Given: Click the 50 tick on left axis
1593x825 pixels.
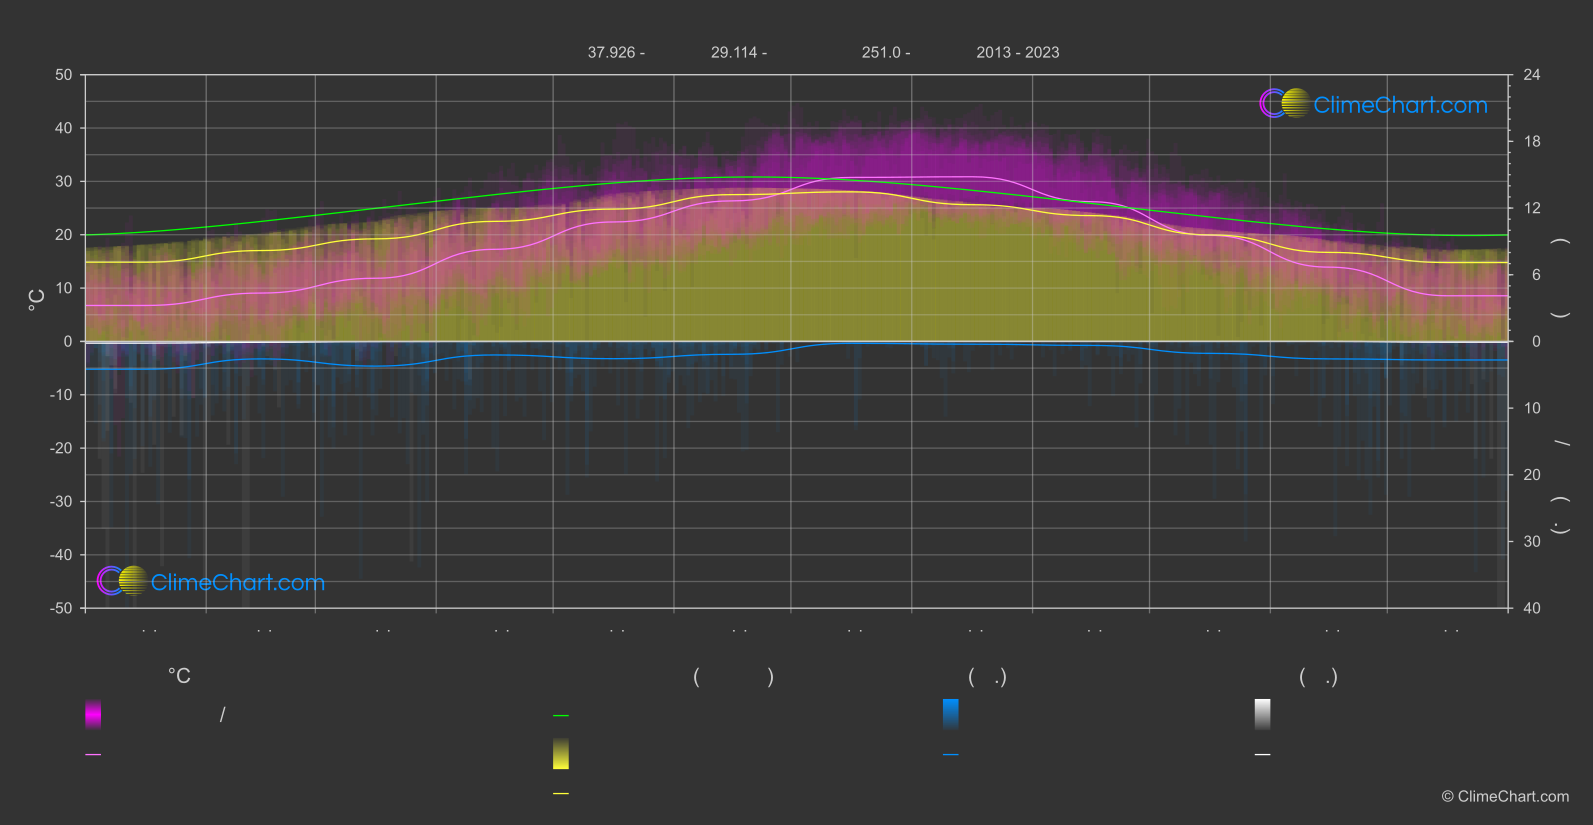Looking at the screenshot, I should [x=64, y=75].
